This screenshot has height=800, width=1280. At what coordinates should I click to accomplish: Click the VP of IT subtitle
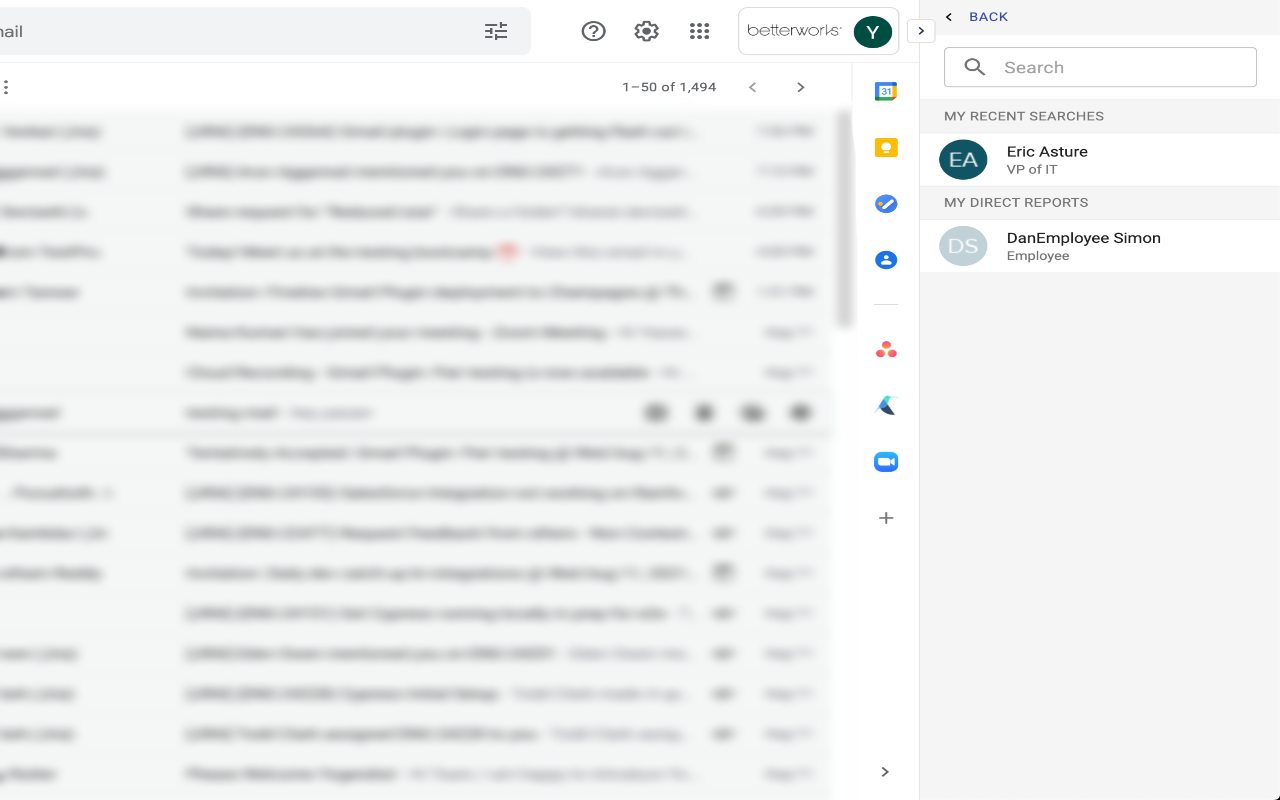tap(1032, 169)
